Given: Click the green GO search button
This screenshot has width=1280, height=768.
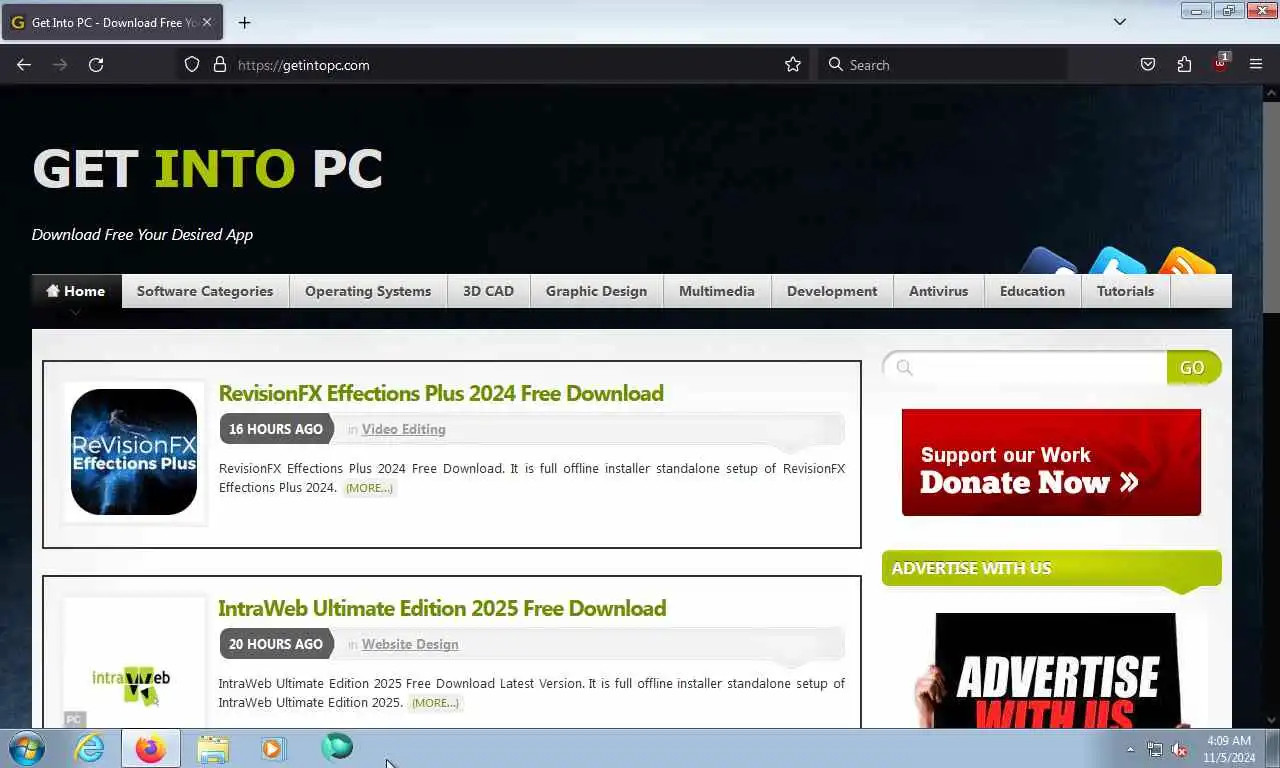Looking at the screenshot, I should (x=1193, y=368).
